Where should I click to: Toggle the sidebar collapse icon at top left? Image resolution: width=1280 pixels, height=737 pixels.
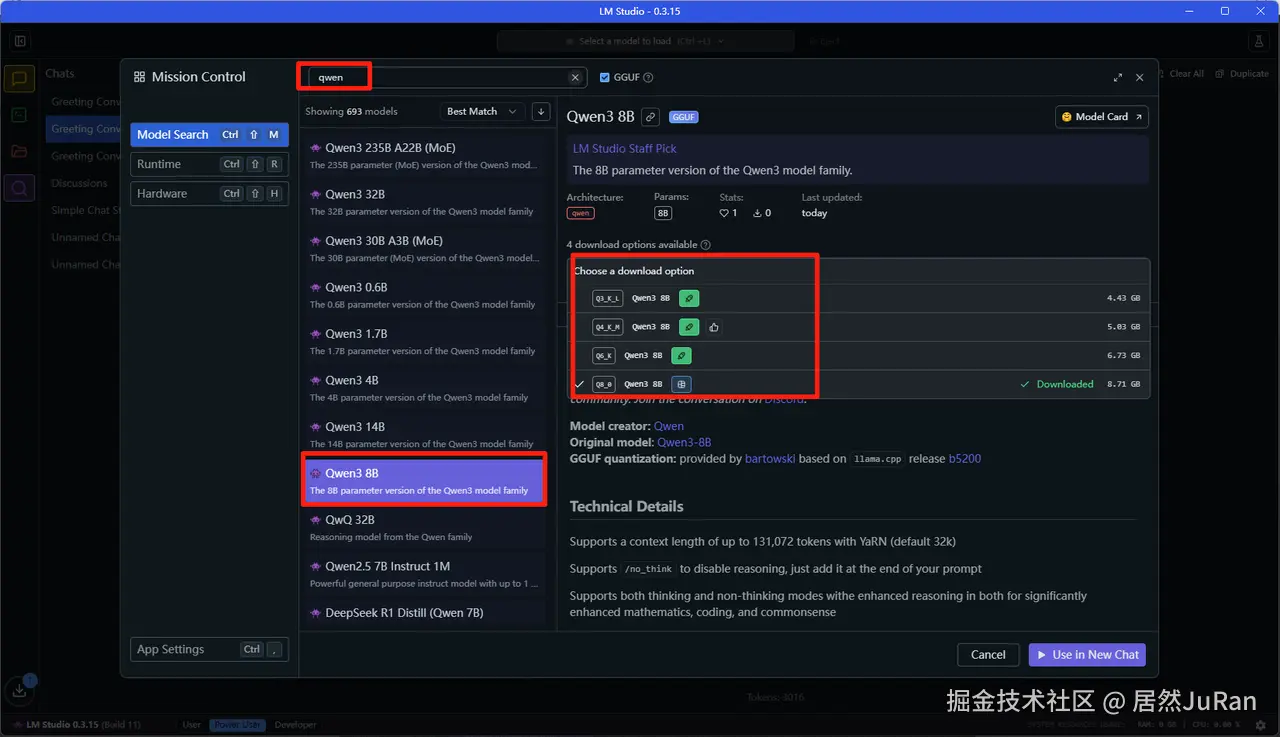[20, 41]
